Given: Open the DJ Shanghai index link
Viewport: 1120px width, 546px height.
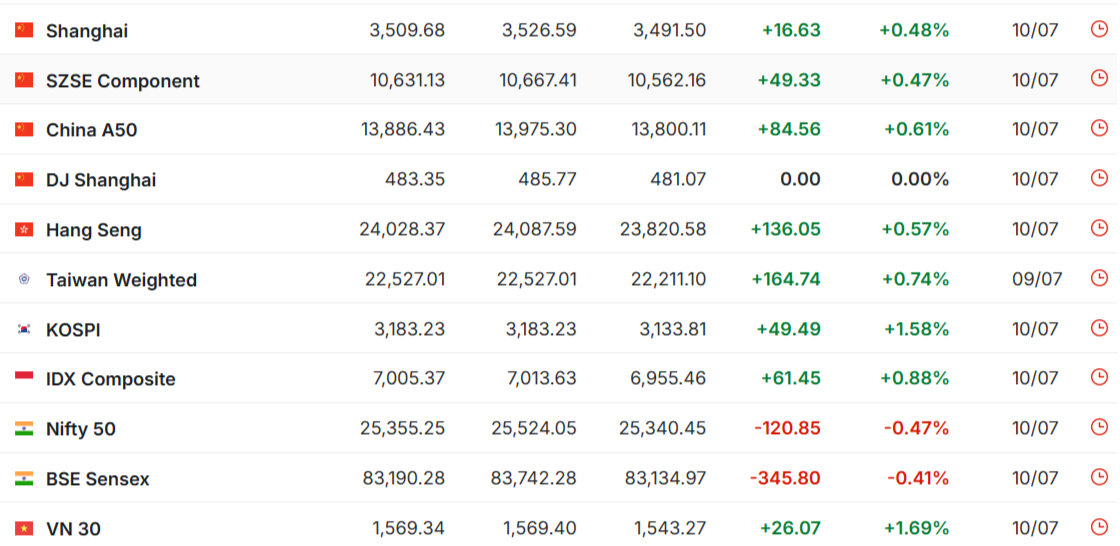Looking at the screenshot, I should click(101, 180).
